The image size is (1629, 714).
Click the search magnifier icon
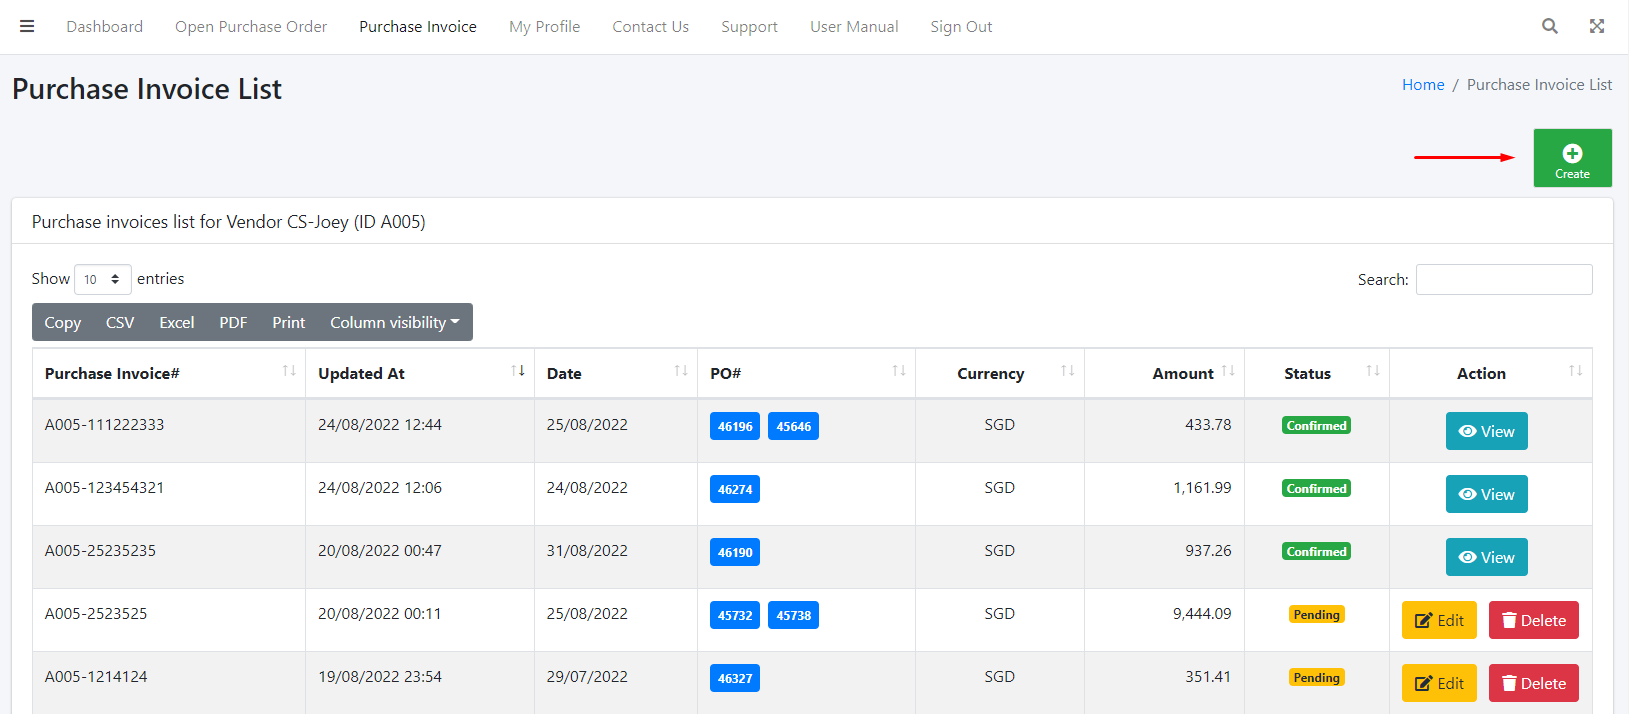click(1549, 26)
